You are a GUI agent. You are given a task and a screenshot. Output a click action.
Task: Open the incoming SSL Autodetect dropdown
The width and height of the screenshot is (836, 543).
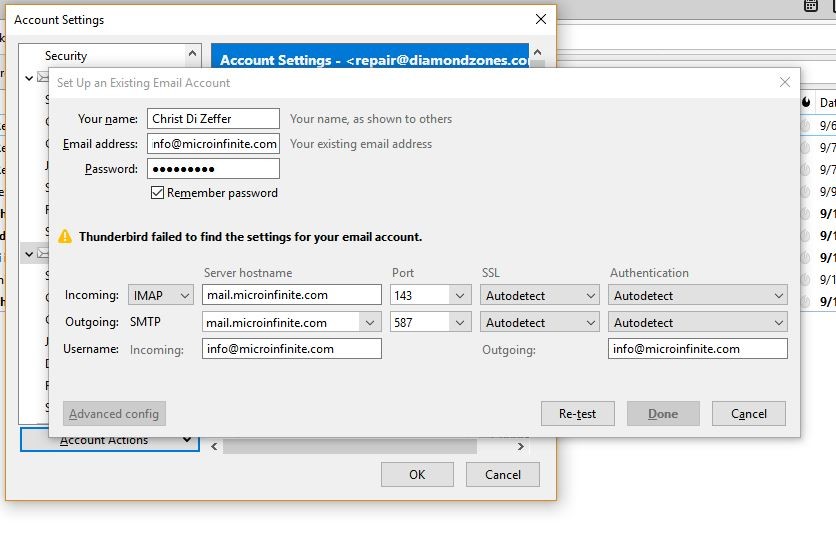(x=540, y=295)
